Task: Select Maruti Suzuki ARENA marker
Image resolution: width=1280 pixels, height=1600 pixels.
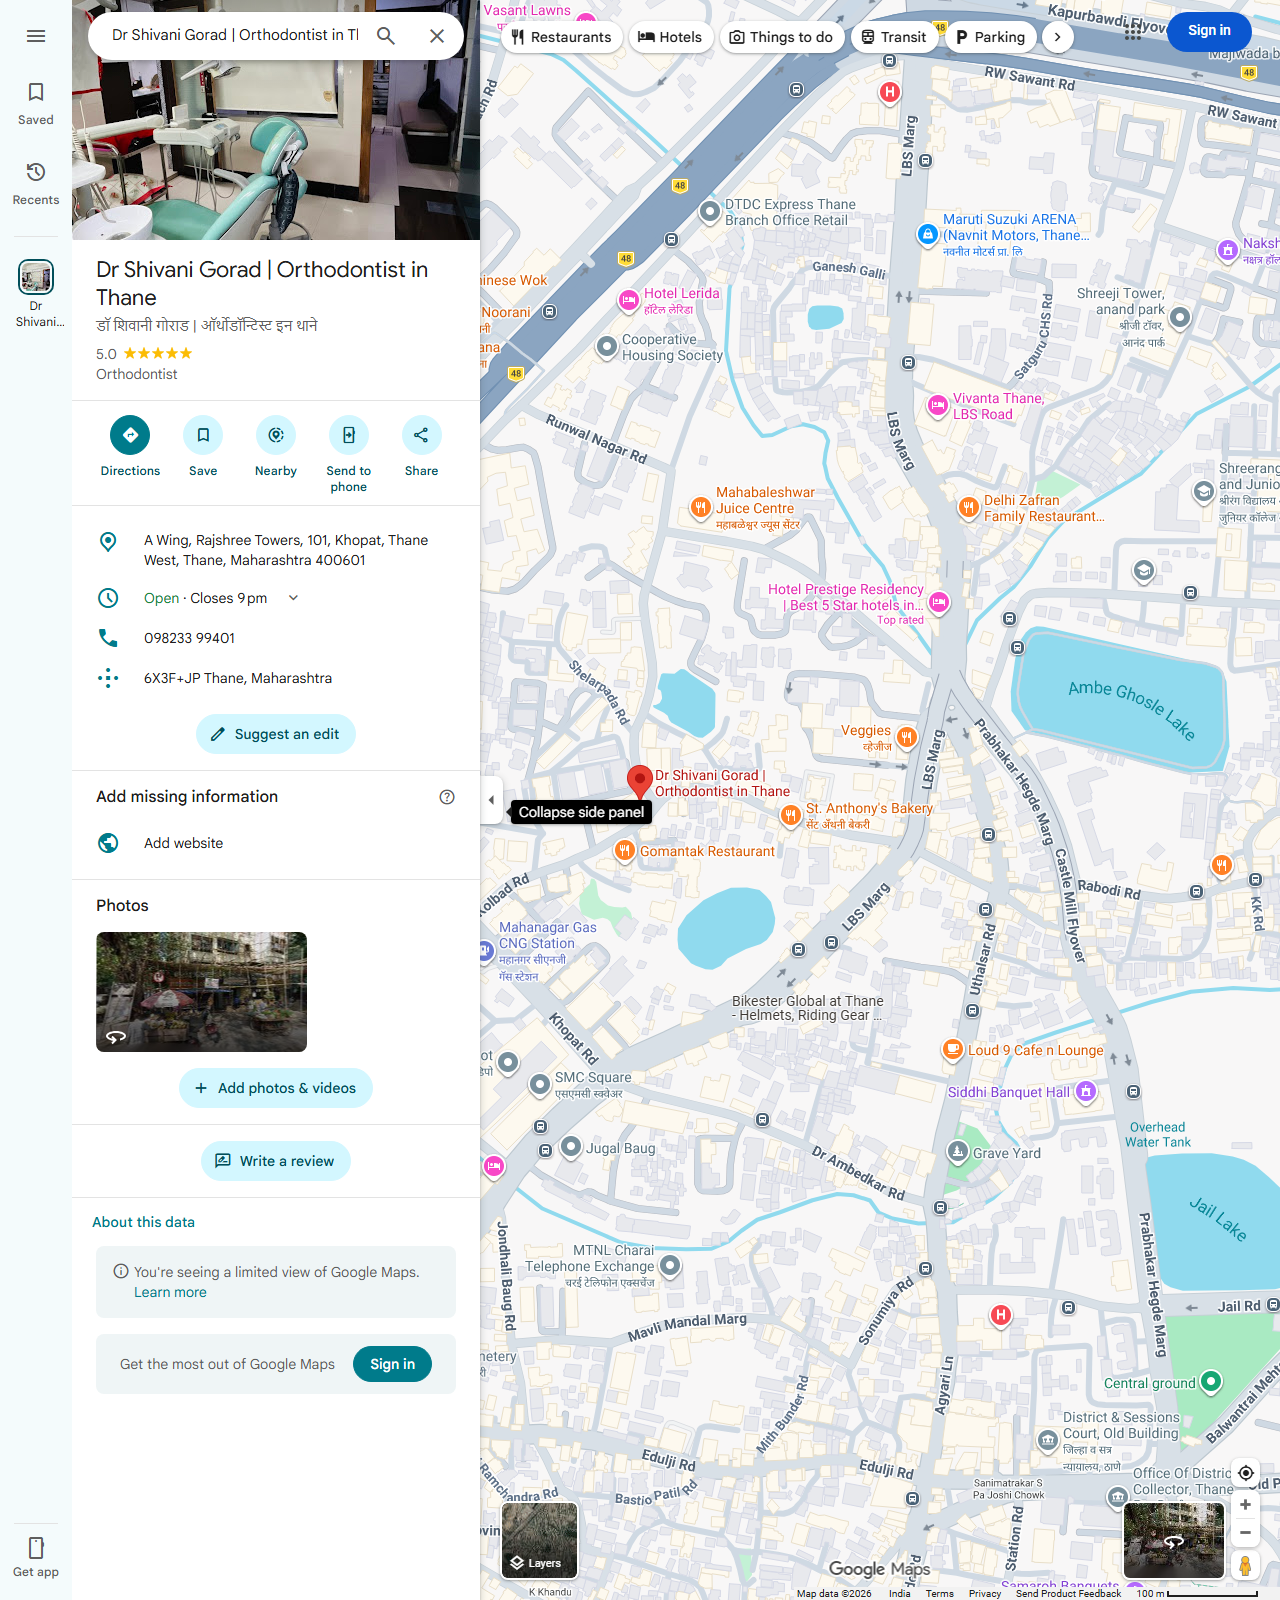Action: (928, 234)
